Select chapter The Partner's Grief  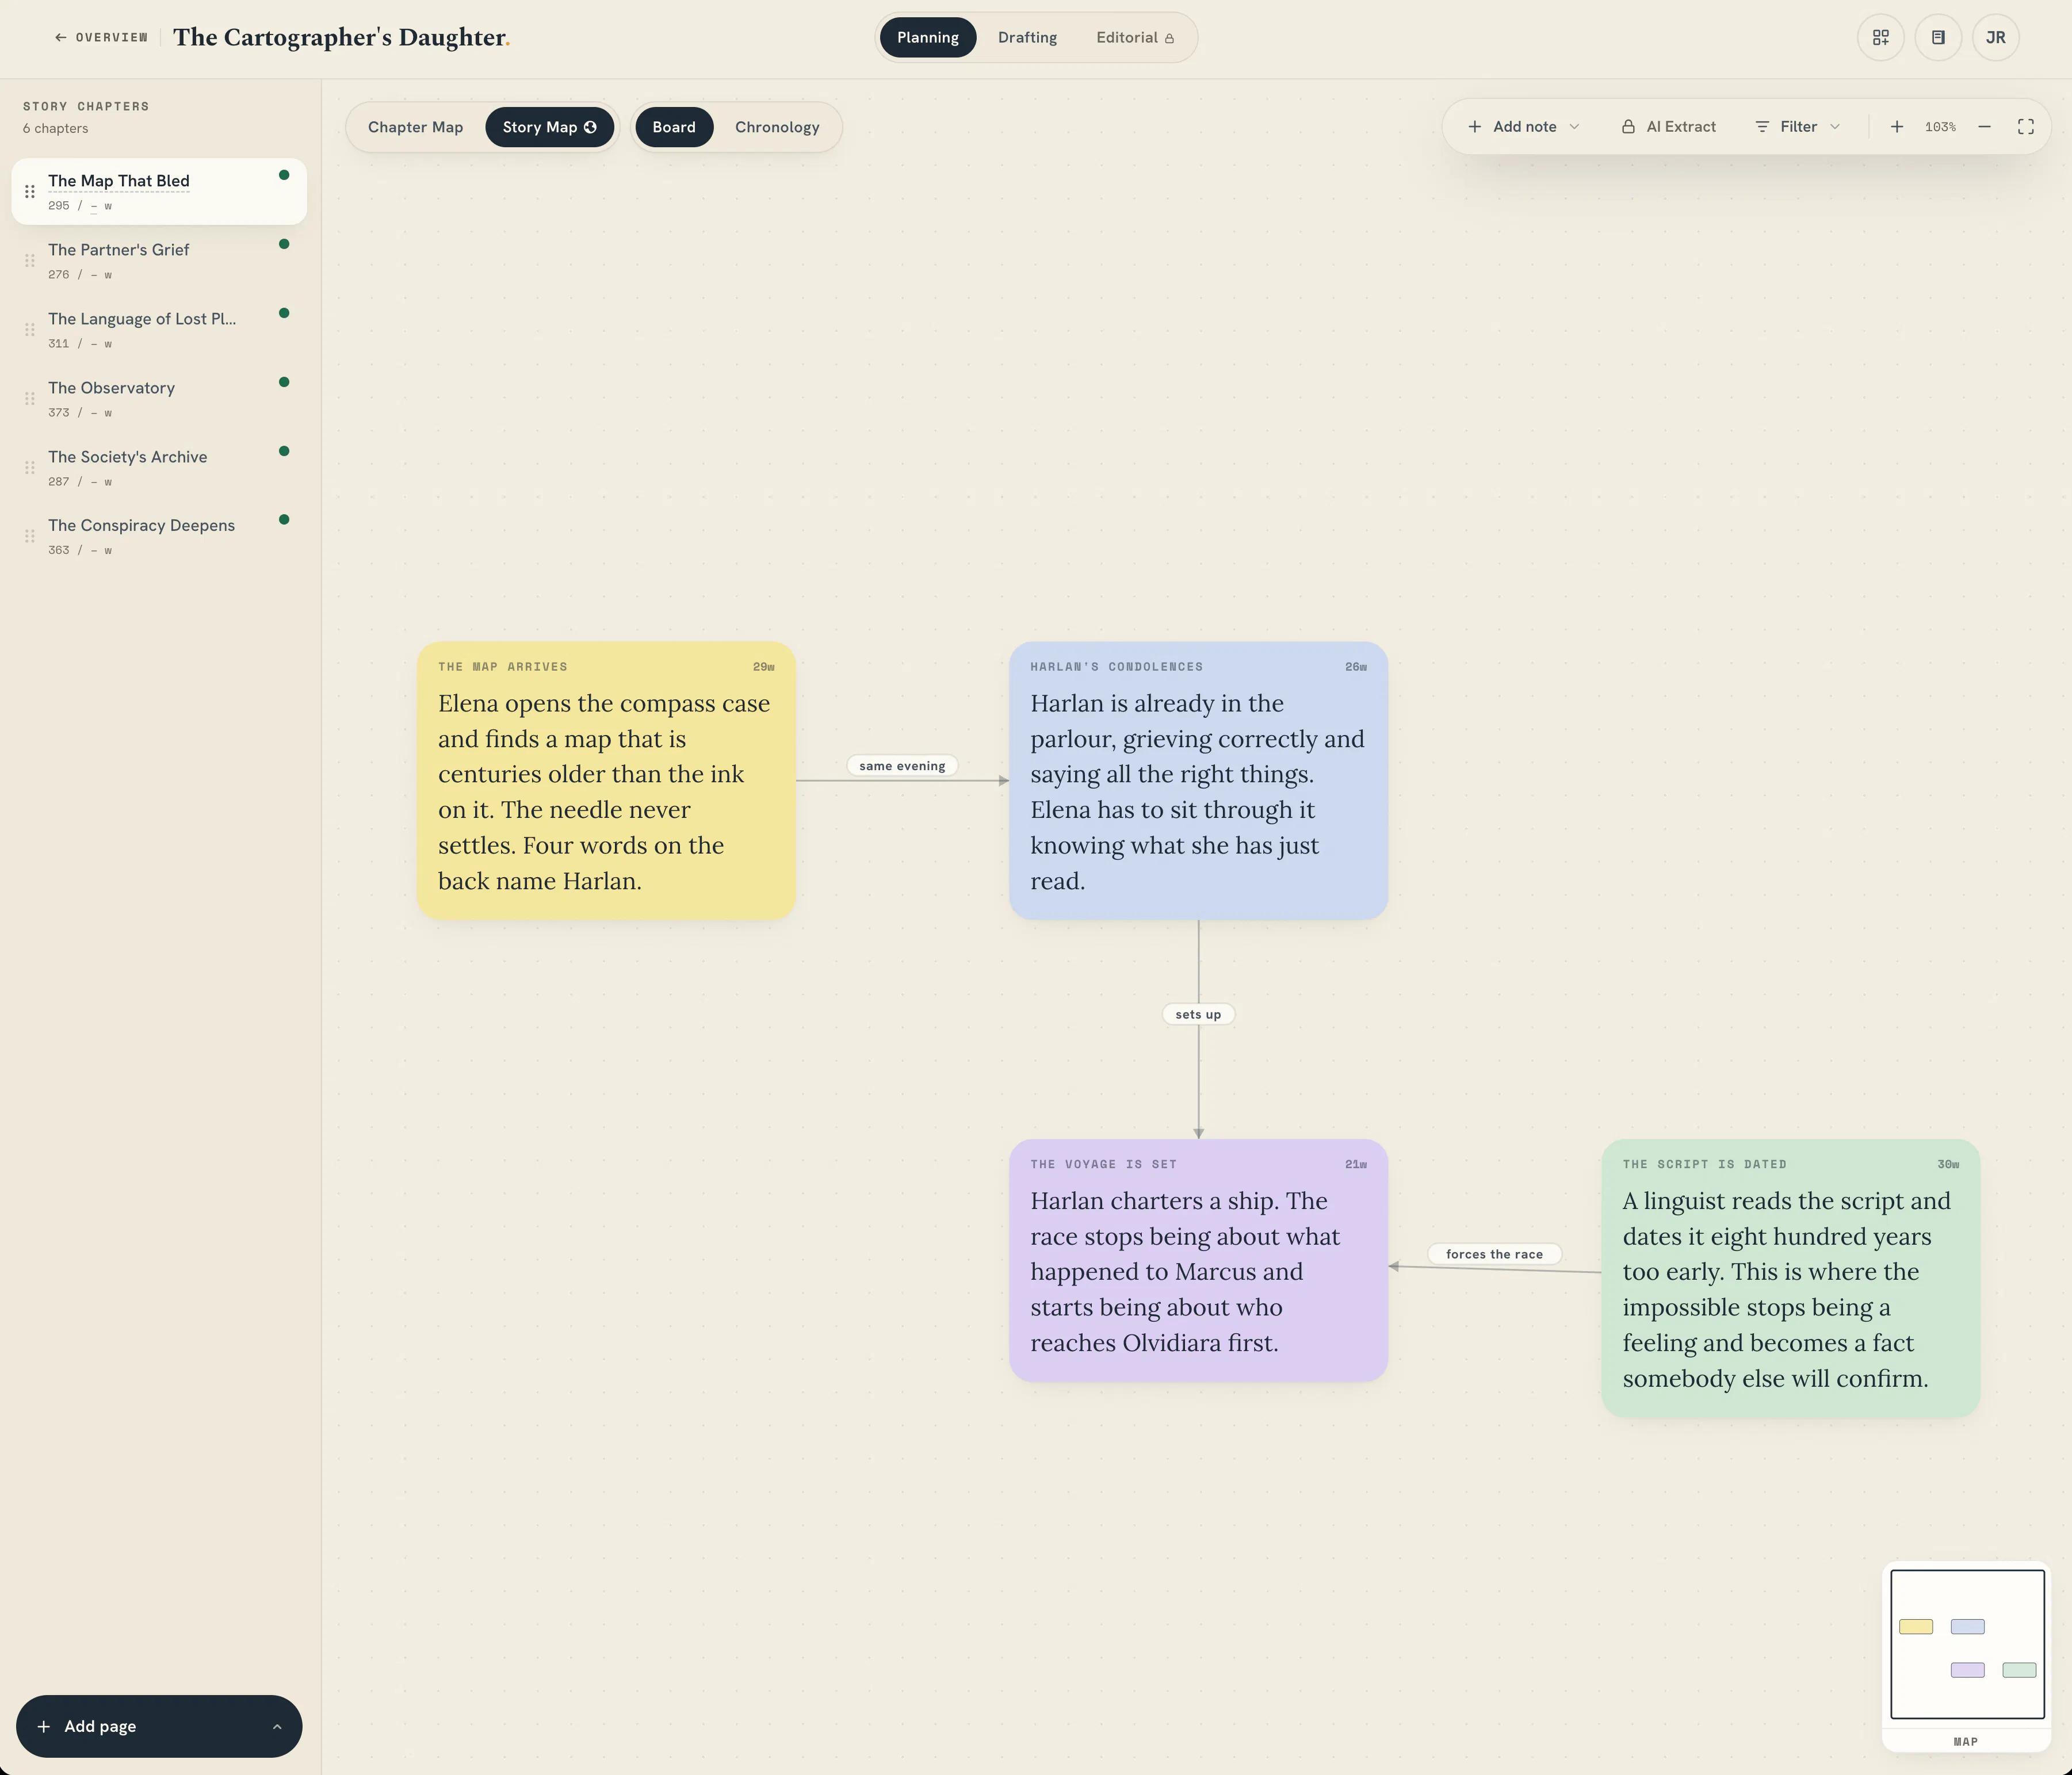159,260
